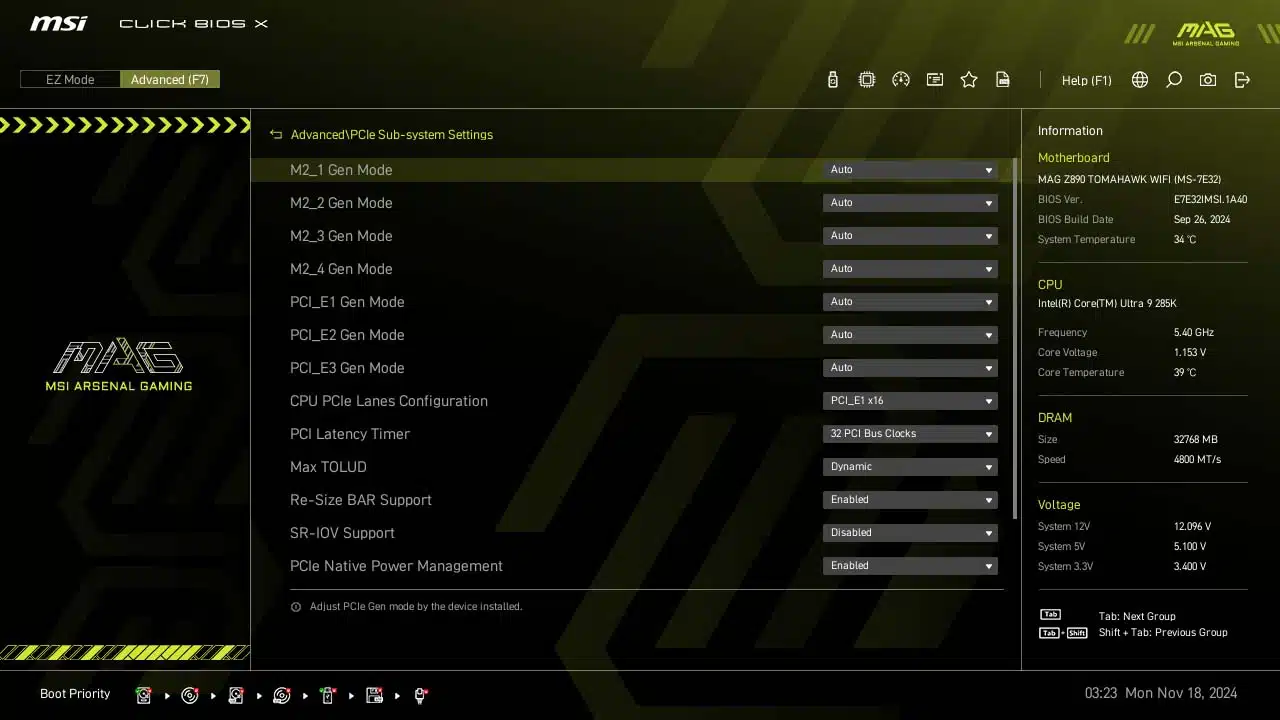Select the M2_3 Gen Mode label
The image size is (1280, 720).
tap(341, 236)
